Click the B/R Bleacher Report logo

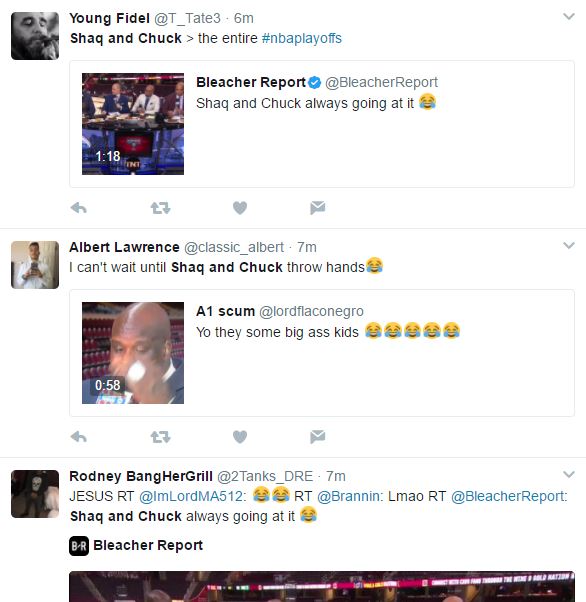click(79, 546)
